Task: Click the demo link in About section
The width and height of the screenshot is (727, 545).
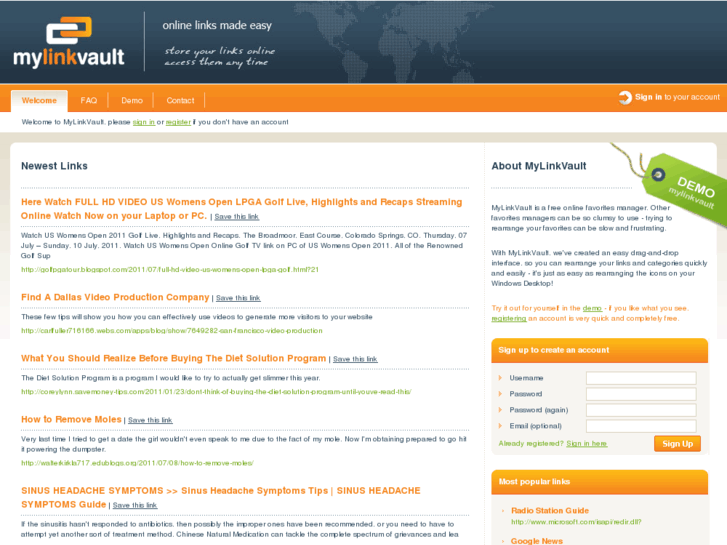Action: tap(592, 308)
